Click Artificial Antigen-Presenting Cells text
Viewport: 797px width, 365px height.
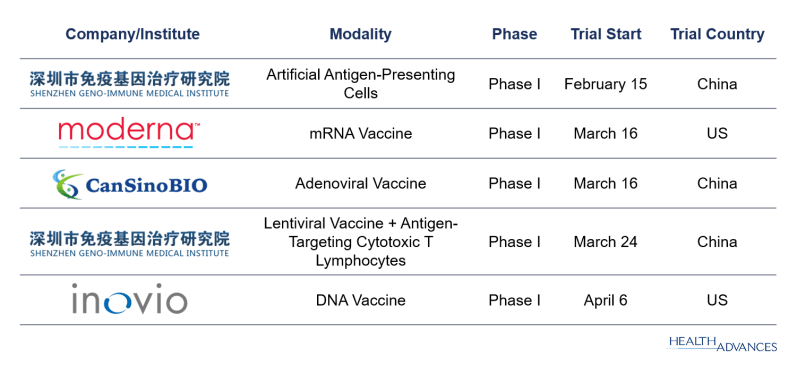tap(360, 84)
